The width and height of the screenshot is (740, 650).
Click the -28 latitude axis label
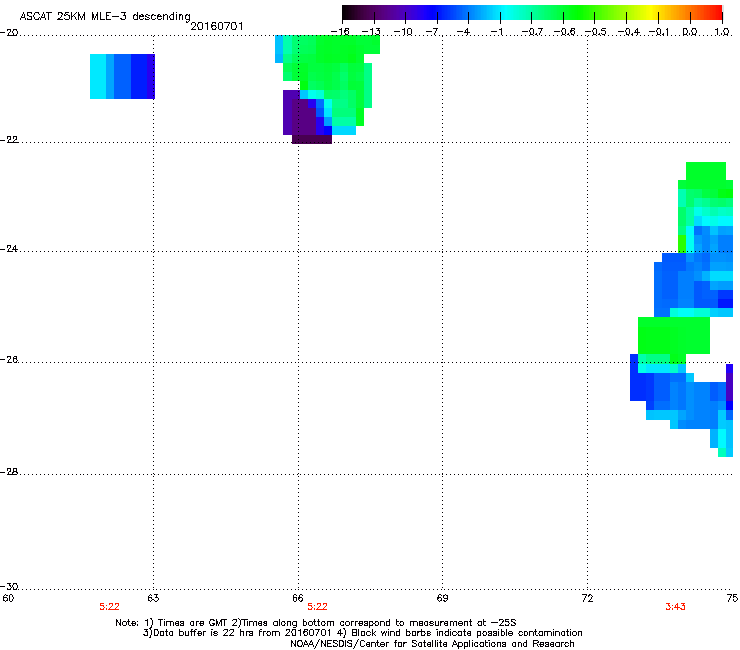9,472
